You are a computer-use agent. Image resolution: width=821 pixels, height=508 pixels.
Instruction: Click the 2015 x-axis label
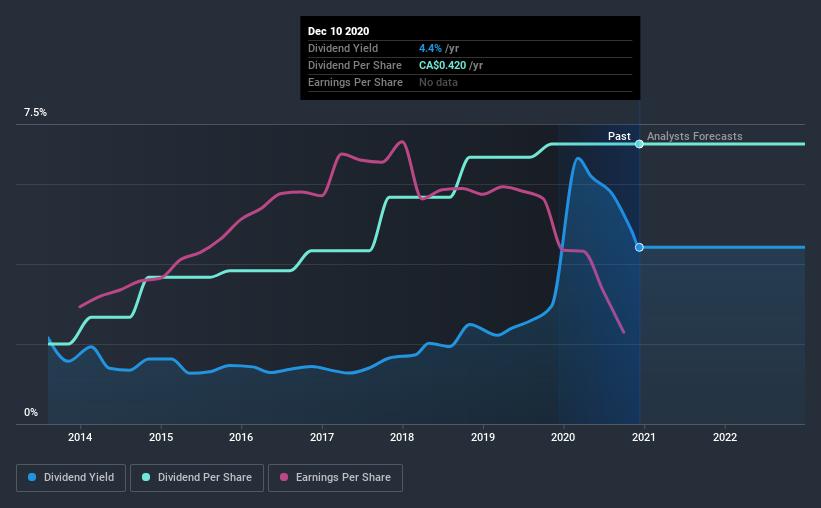point(161,437)
